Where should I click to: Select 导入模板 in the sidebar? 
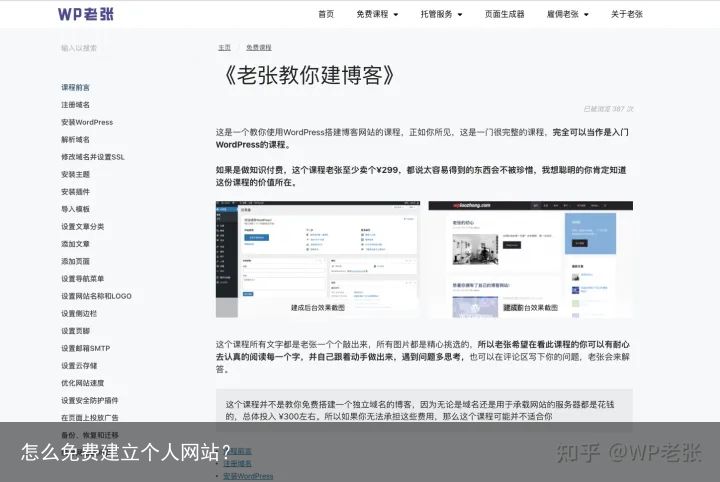click(x=75, y=209)
